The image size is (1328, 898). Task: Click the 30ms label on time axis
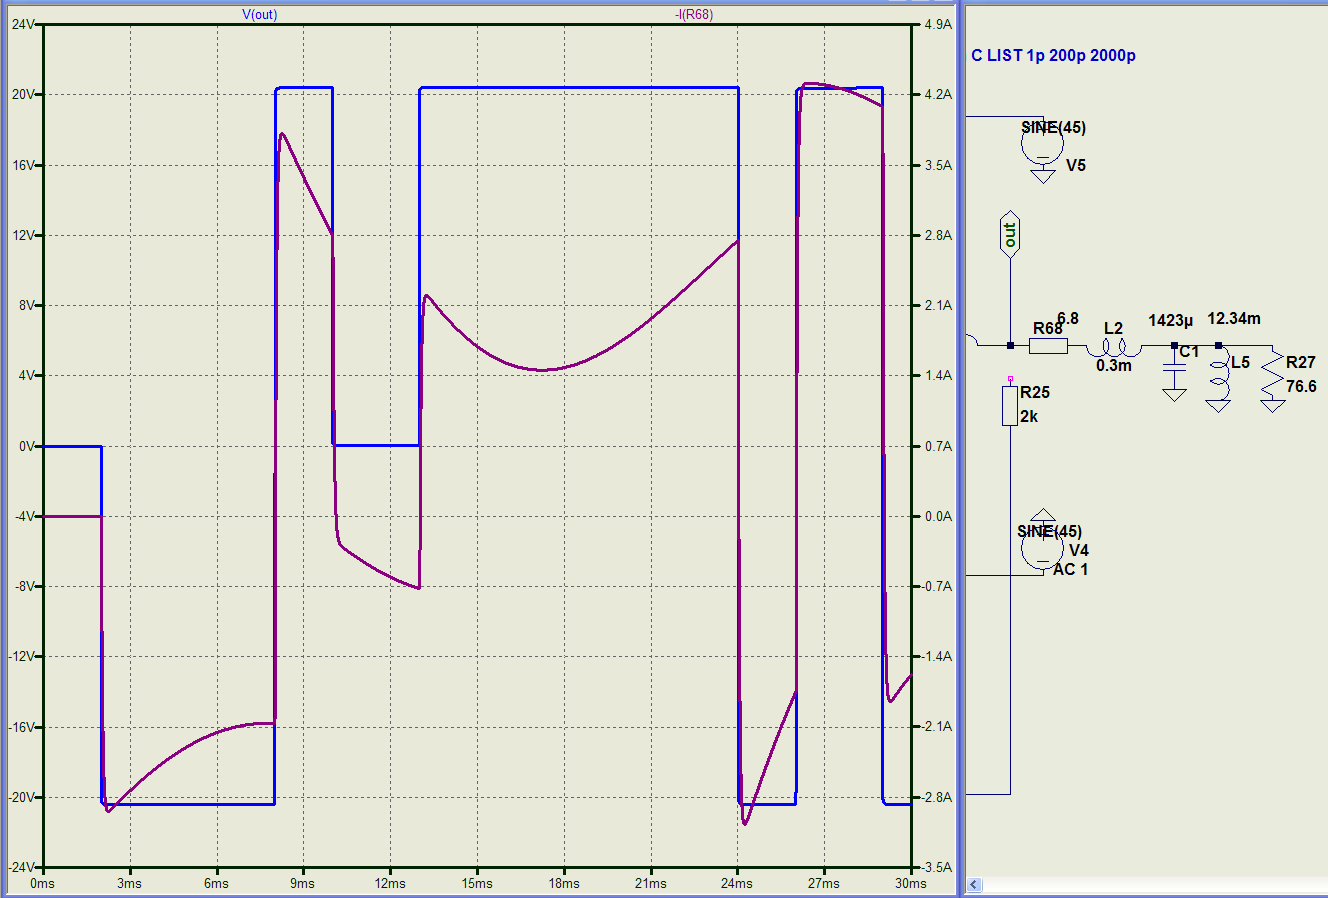point(911,883)
